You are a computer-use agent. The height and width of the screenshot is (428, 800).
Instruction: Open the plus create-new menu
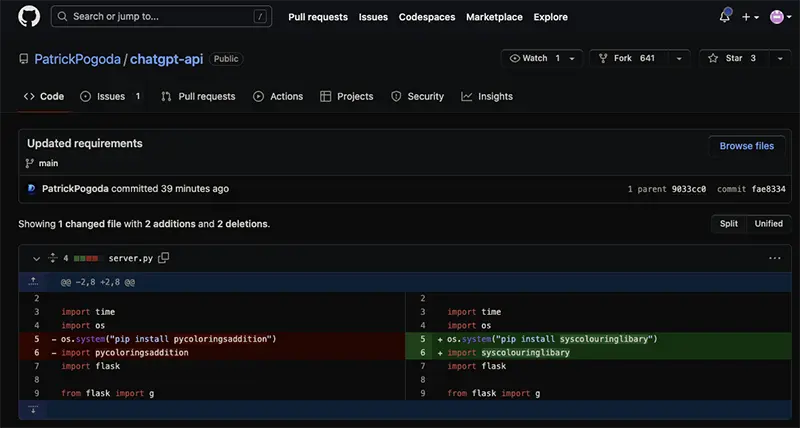[x=750, y=17]
